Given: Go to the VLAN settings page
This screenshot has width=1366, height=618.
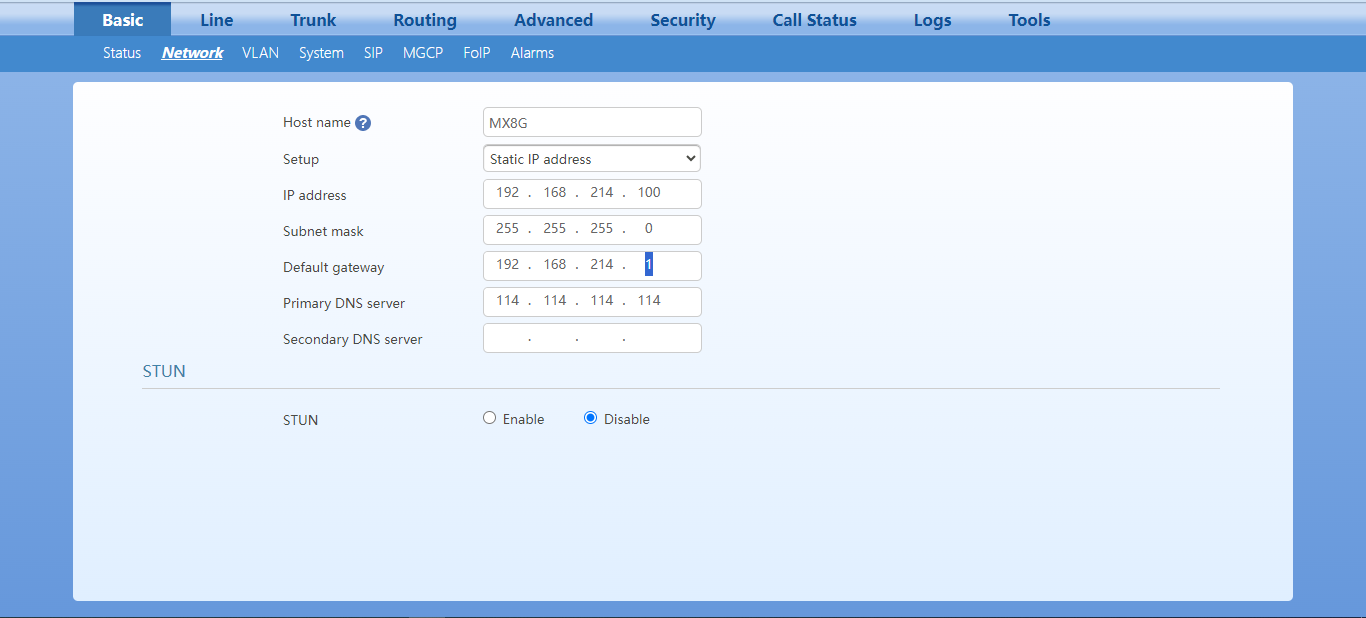Looking at the screenshot, I should tap(260, 53).
